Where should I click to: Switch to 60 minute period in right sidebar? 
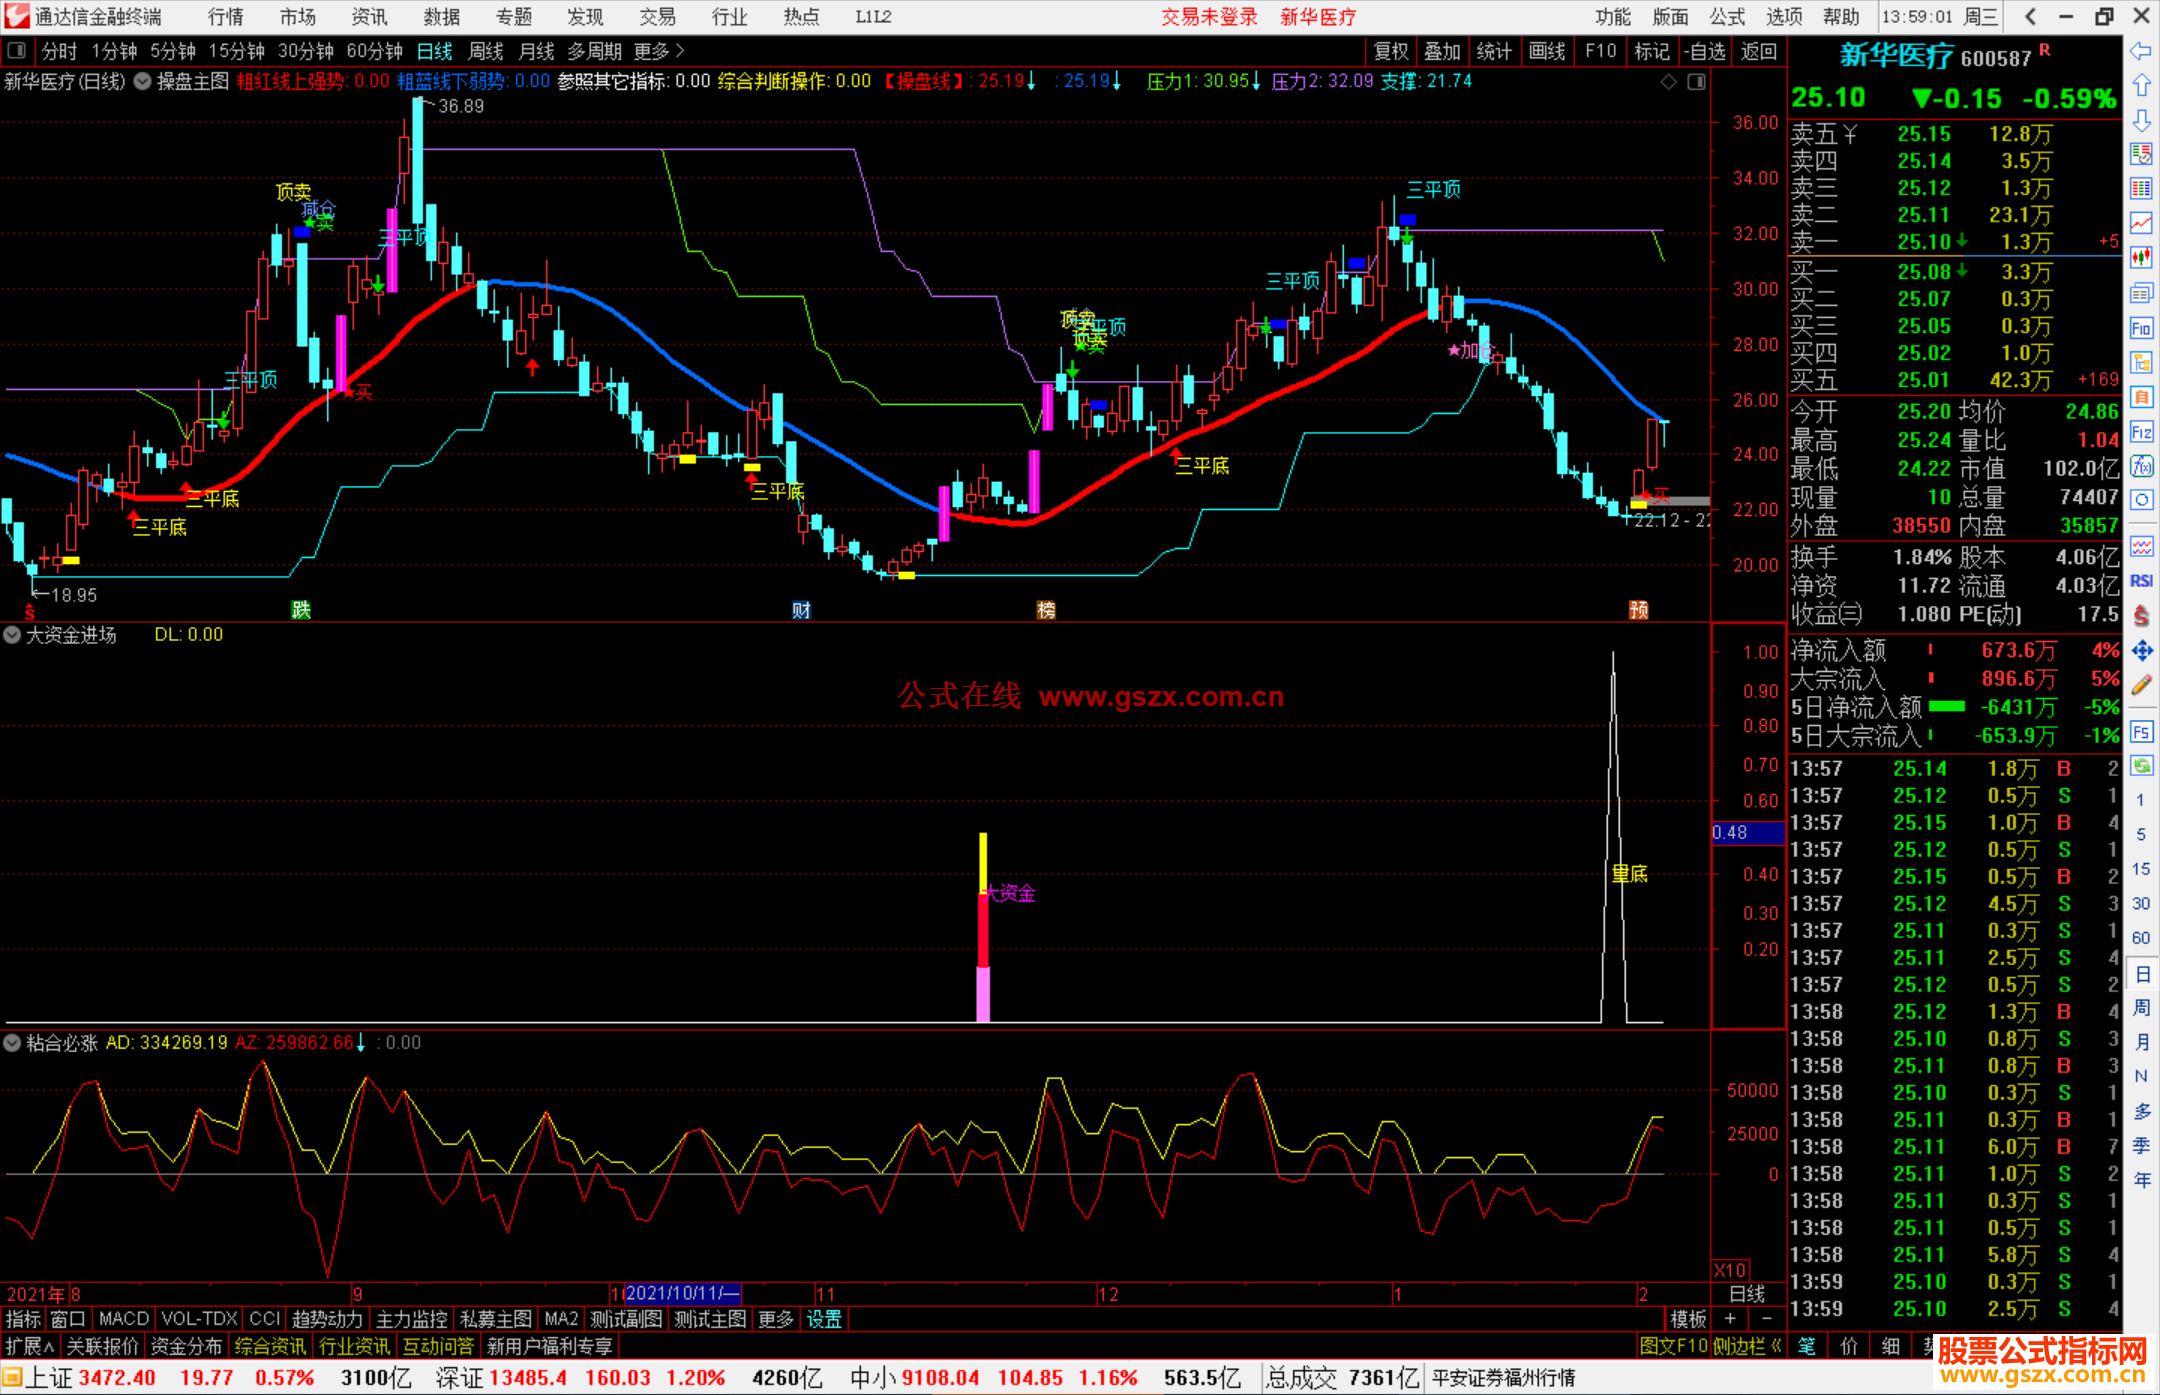[x=2141, y=938]
